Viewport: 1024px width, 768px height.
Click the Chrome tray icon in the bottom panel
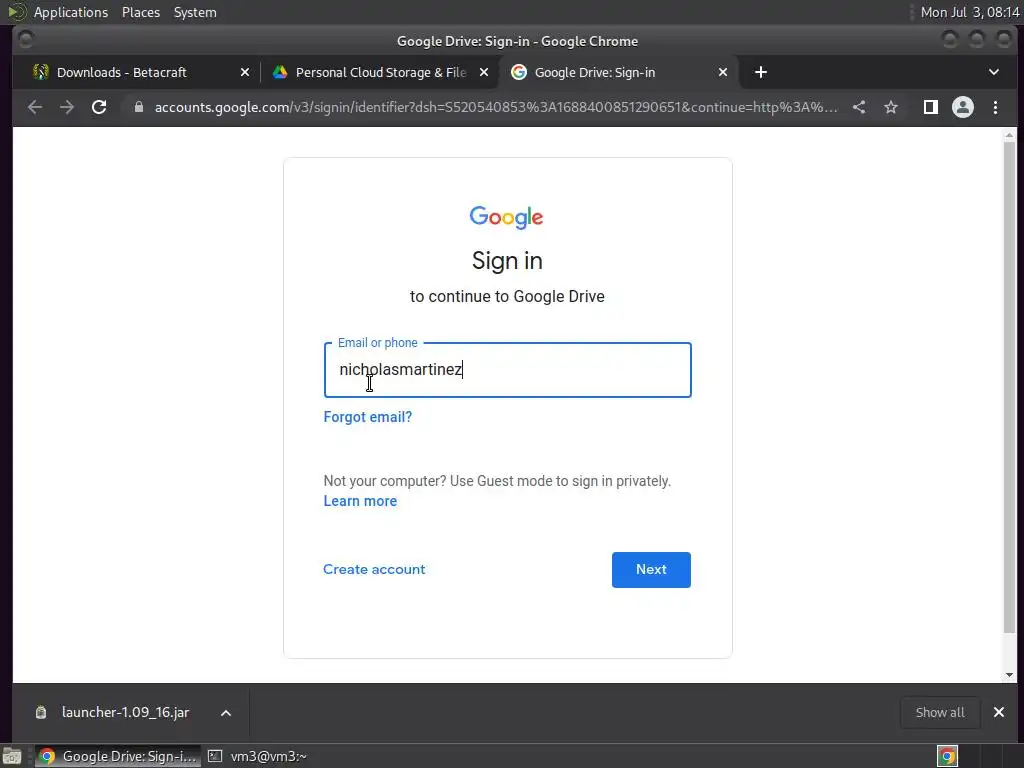[947, 756]
